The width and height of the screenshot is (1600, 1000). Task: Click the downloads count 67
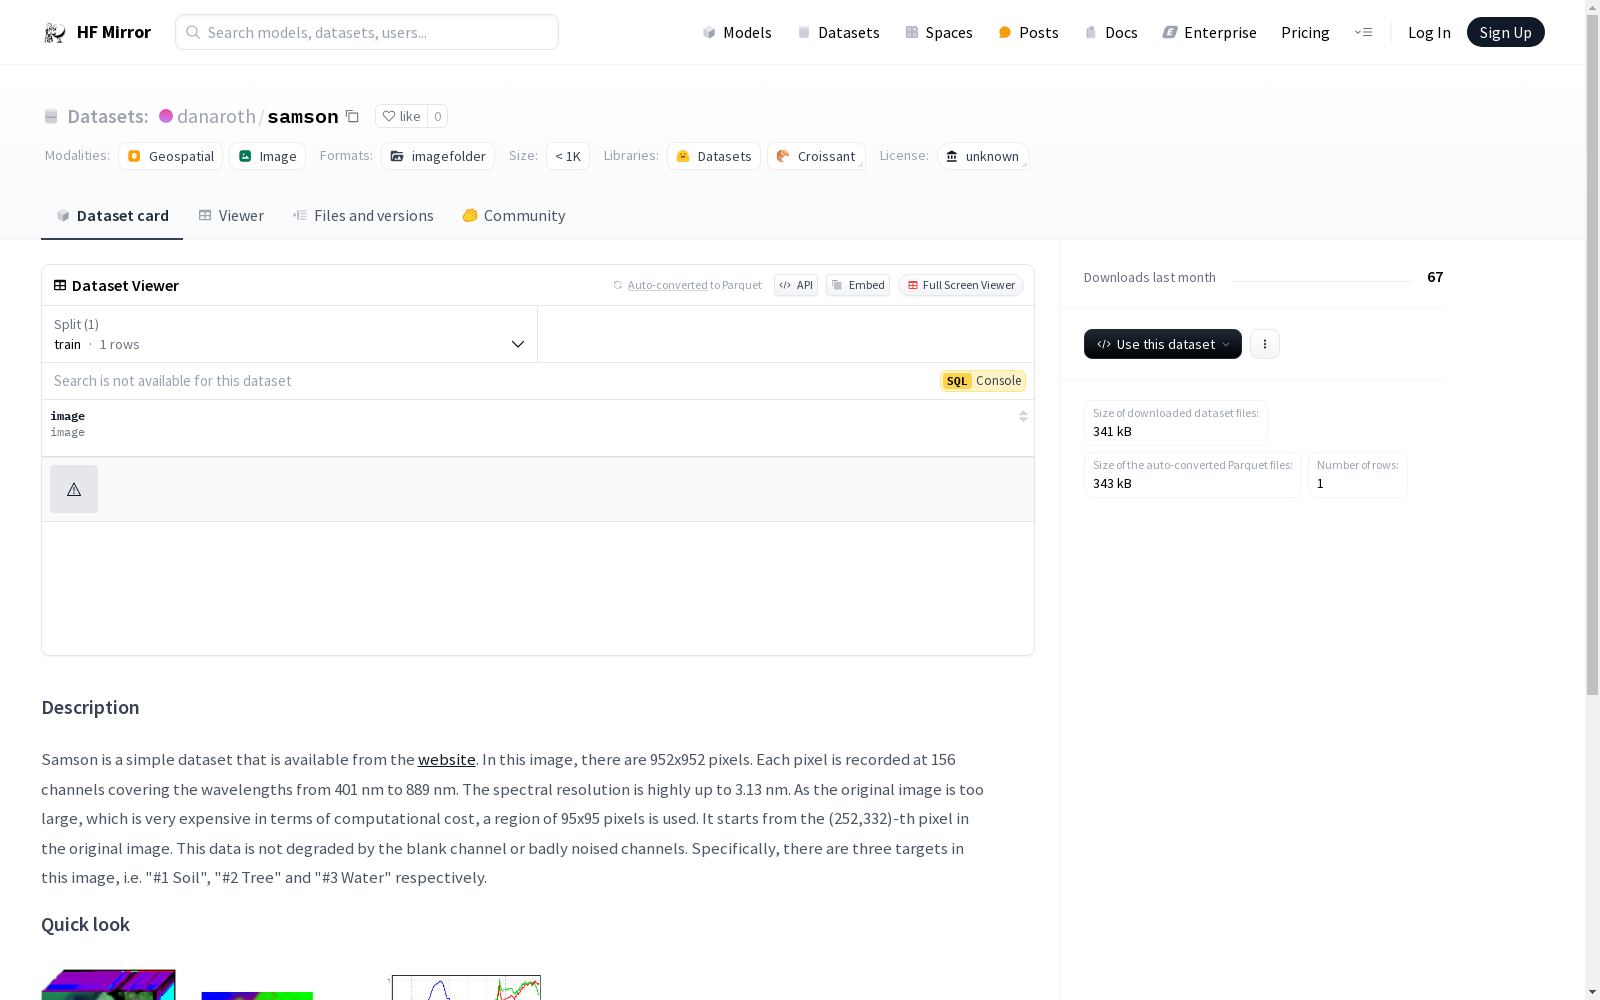pyautogui.click(x=1435, y=277)
